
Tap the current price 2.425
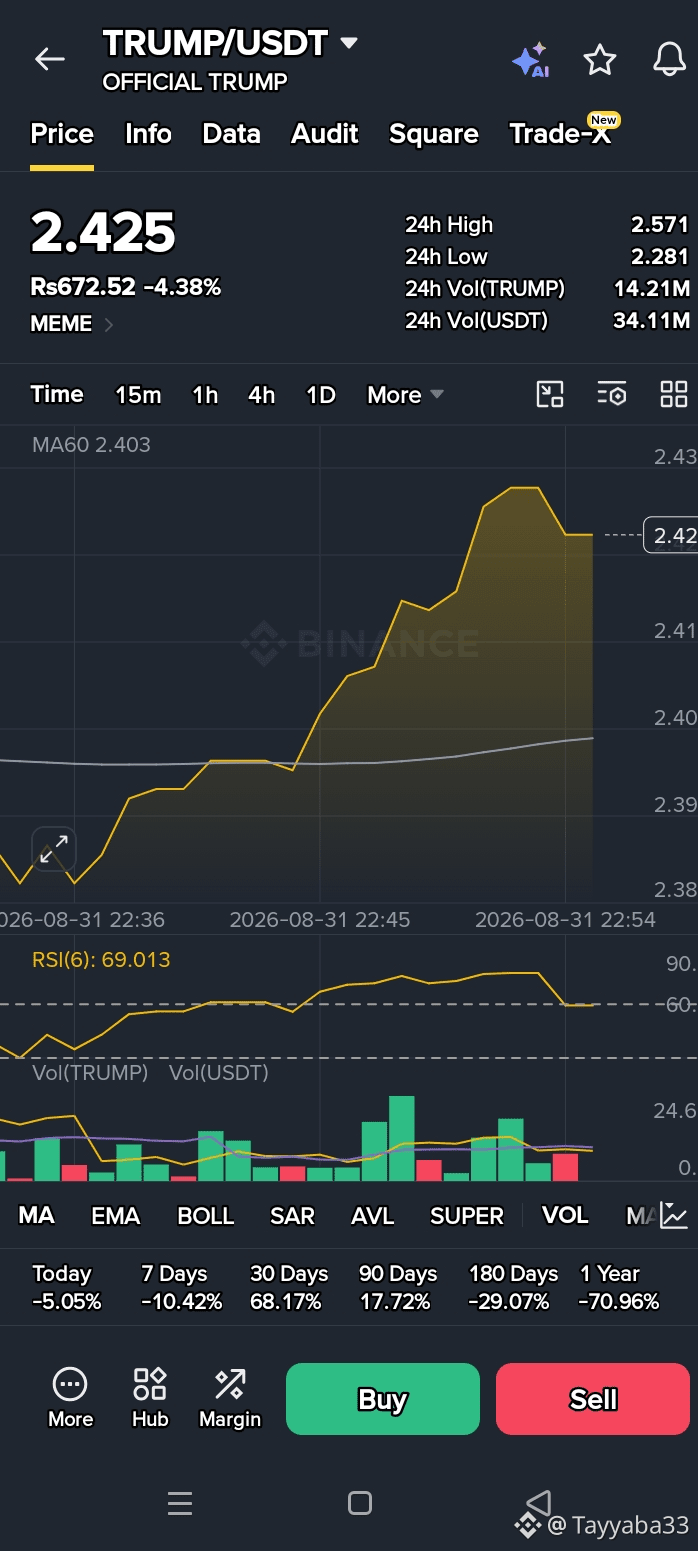tap(103, 233)
